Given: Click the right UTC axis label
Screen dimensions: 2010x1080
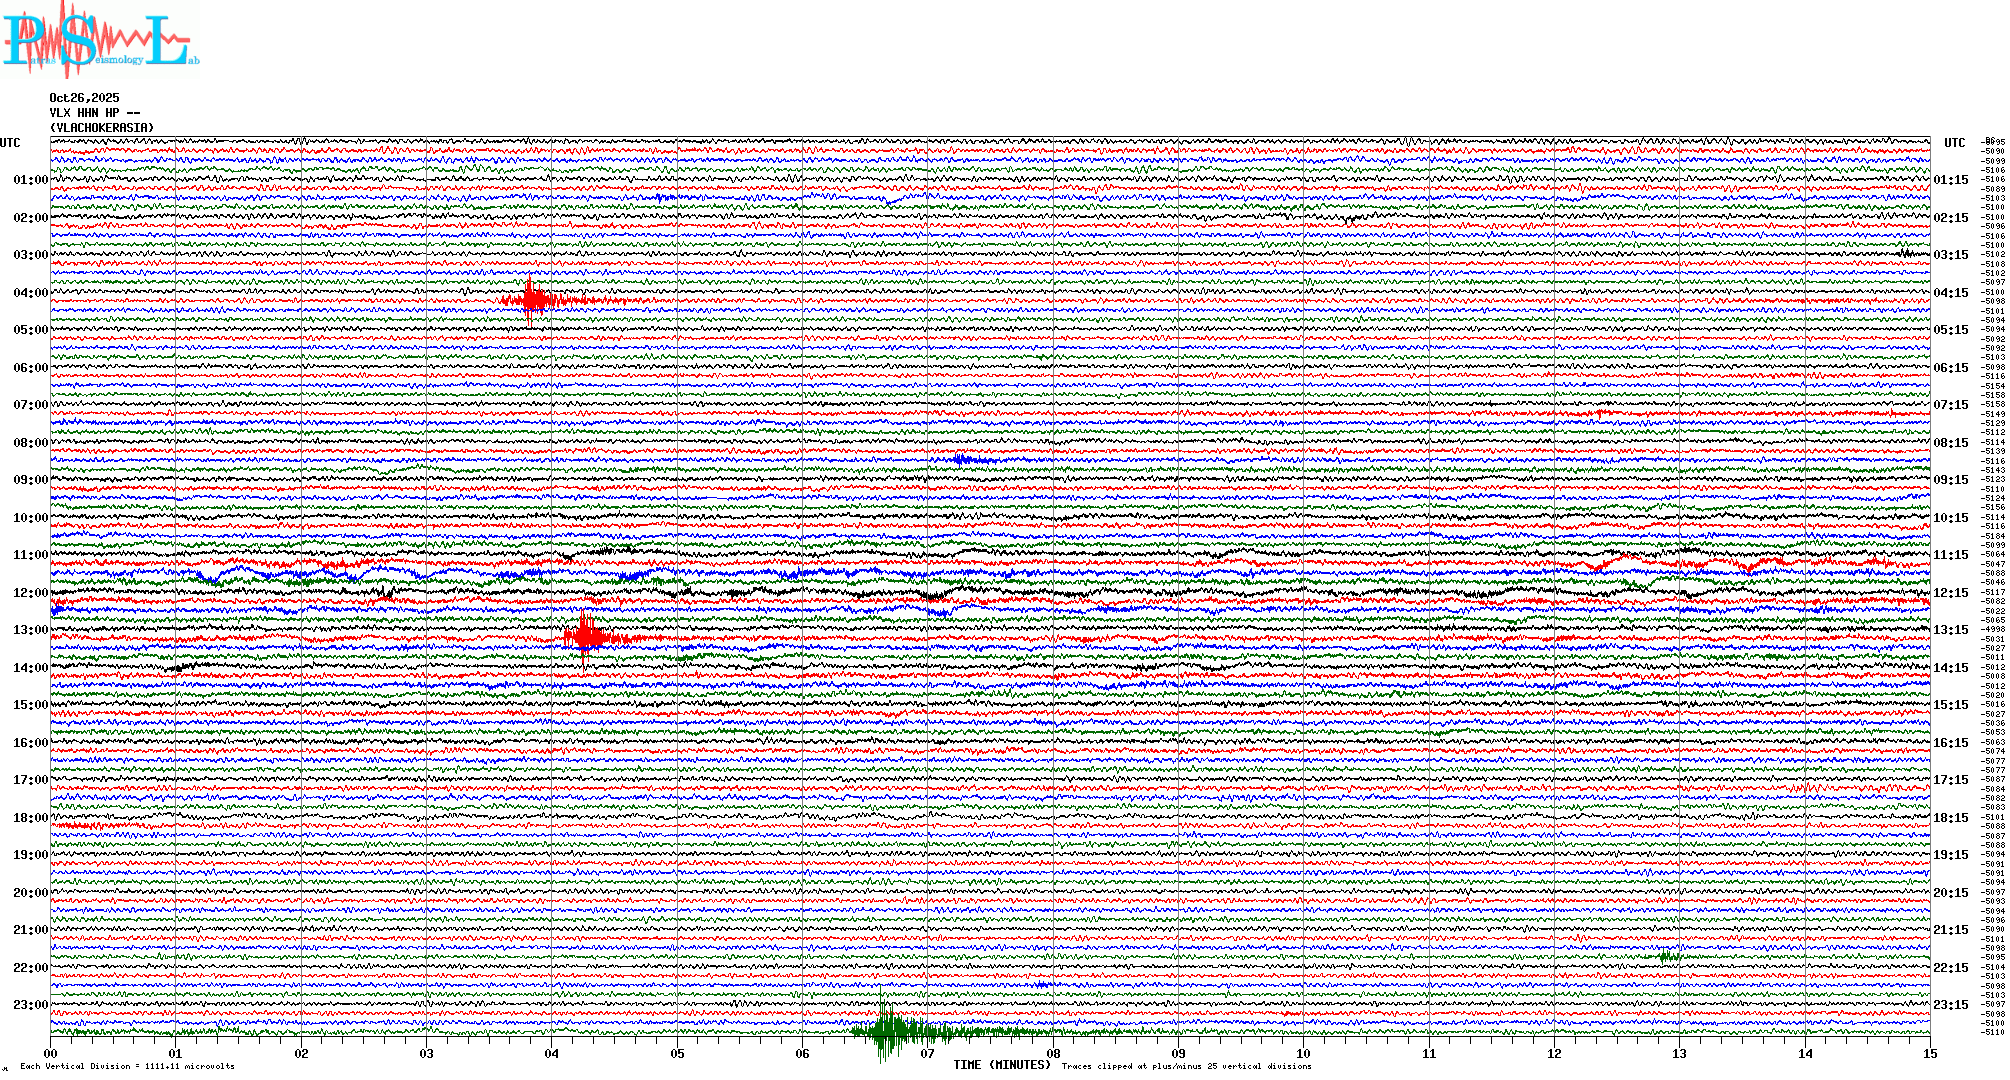Looking at the screenshot, I should [1954, 143].
